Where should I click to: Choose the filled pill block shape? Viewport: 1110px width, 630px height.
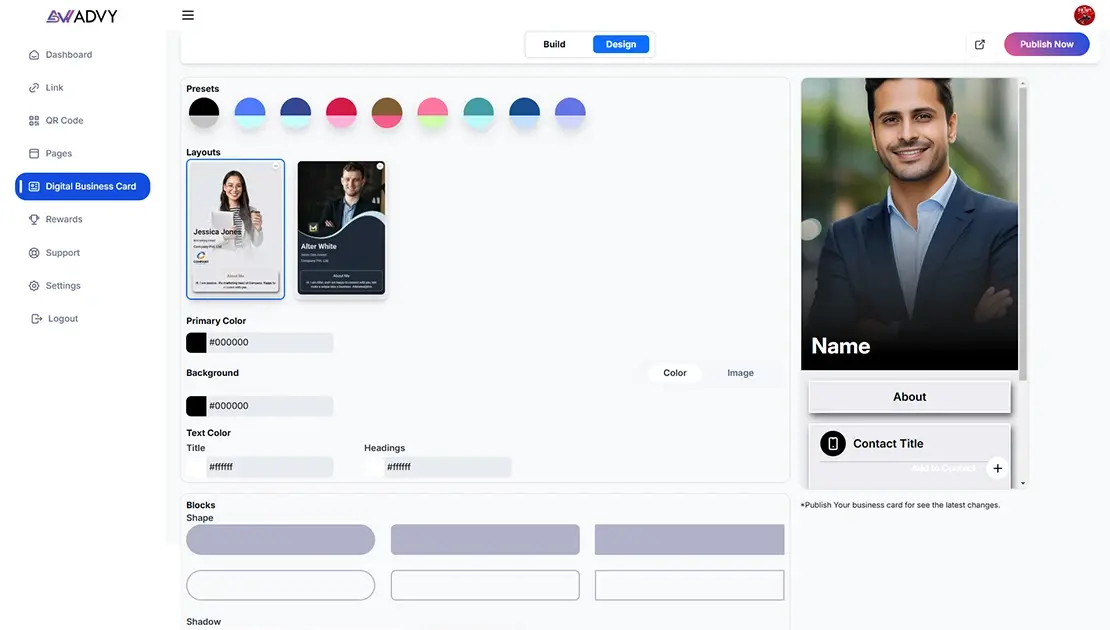pos(280,540)
